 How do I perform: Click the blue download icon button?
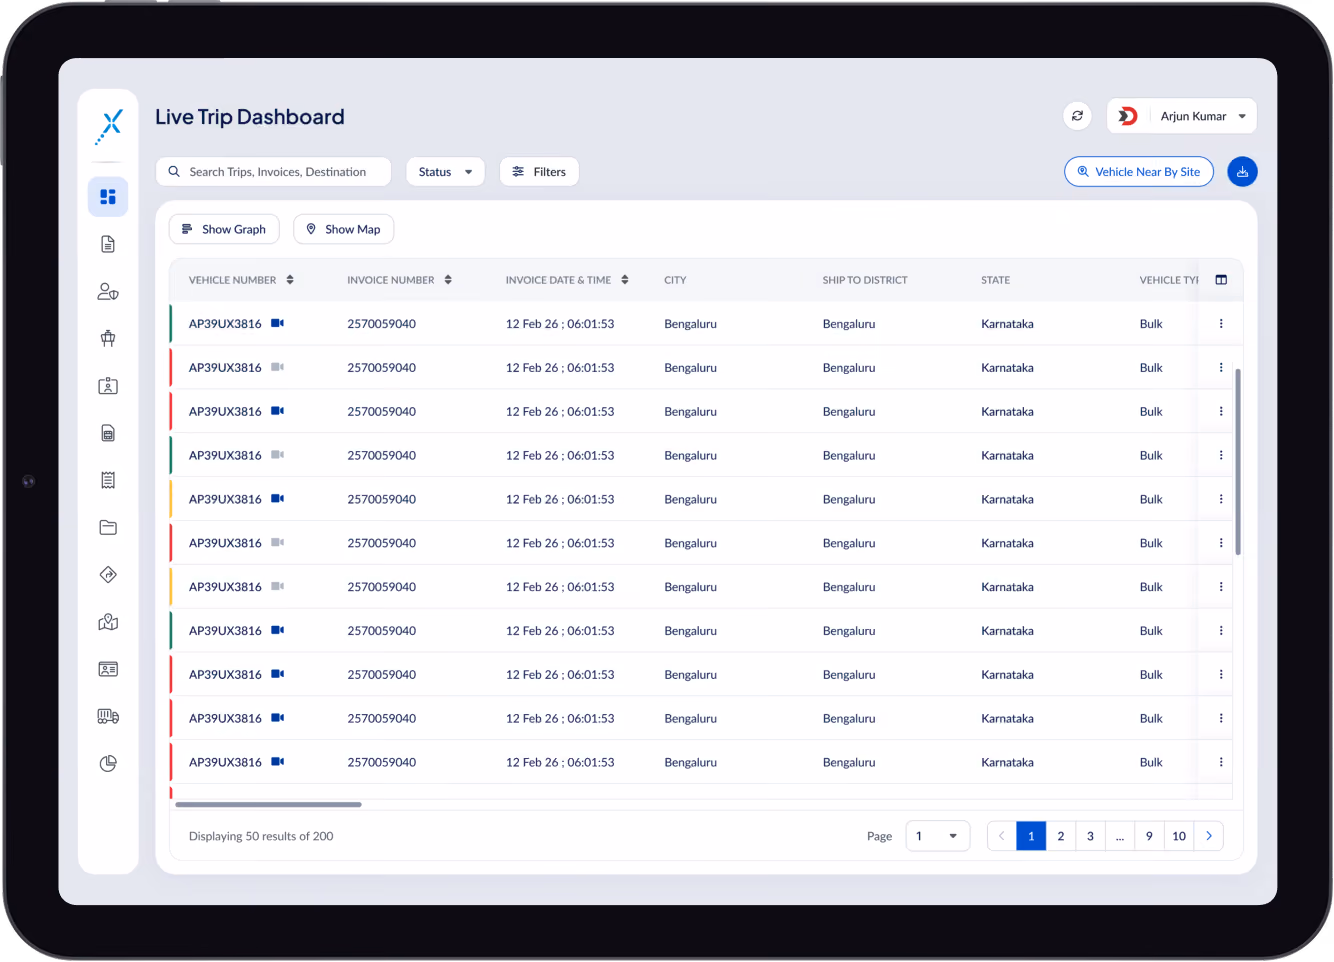tap(1242, 172)
